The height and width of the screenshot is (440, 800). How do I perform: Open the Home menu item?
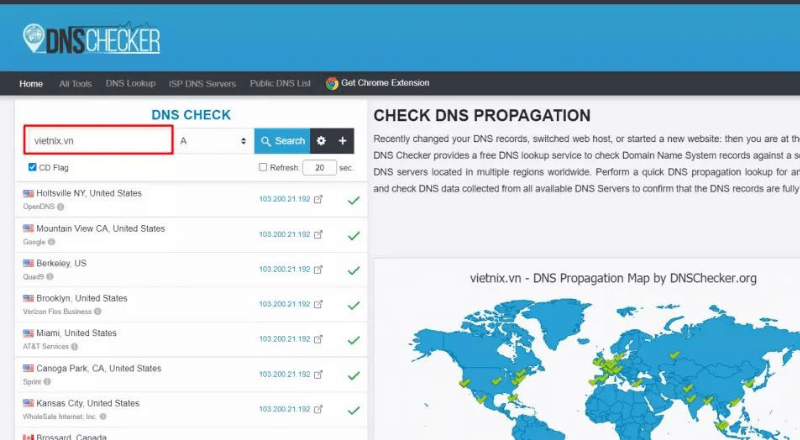[31, 84]
